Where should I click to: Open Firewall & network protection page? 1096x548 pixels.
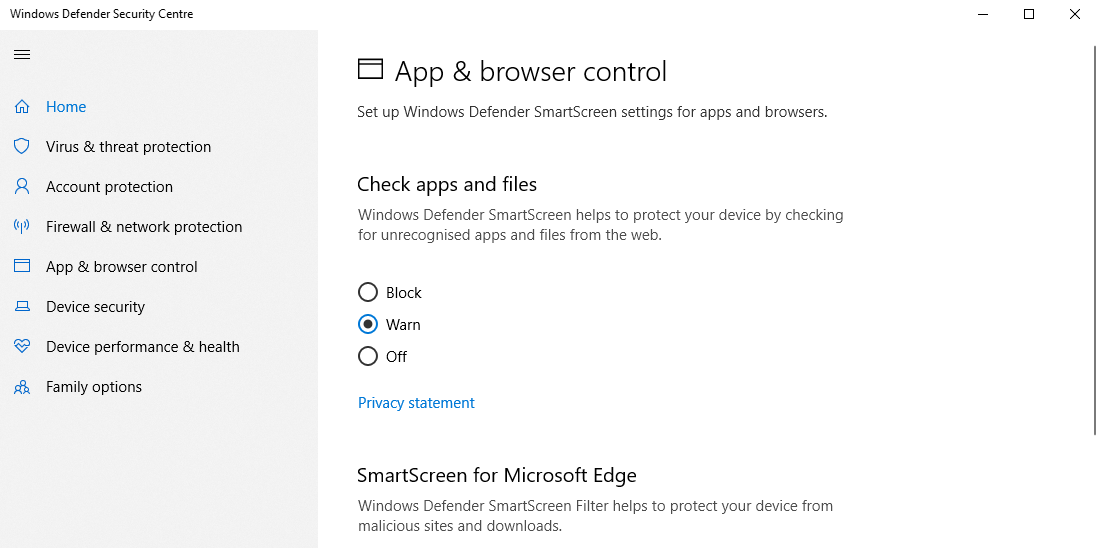pyautogui.click(x=144, y=227)
